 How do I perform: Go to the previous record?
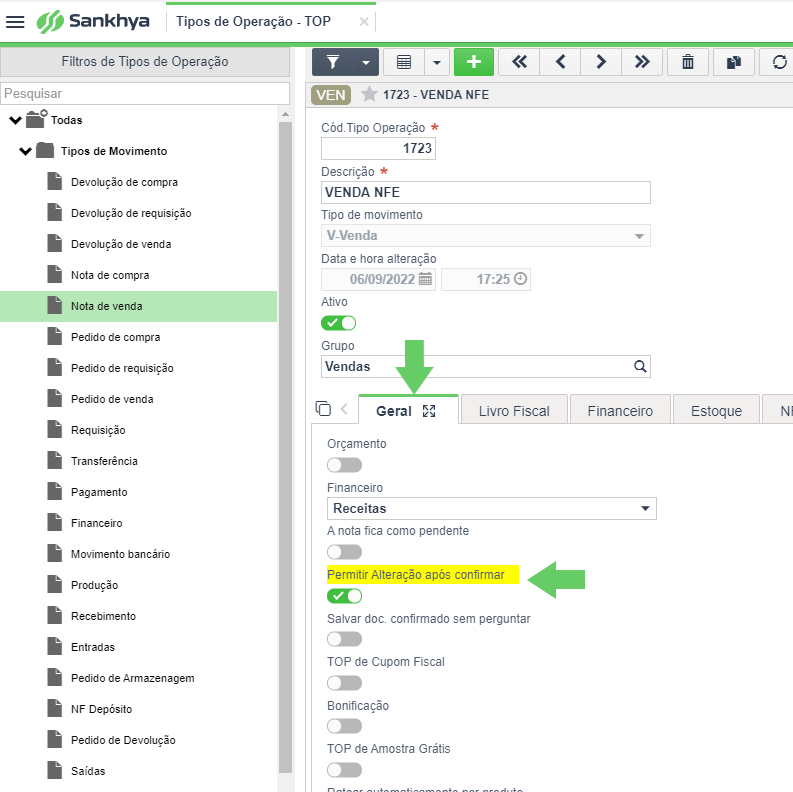click(x=560, y=62)
